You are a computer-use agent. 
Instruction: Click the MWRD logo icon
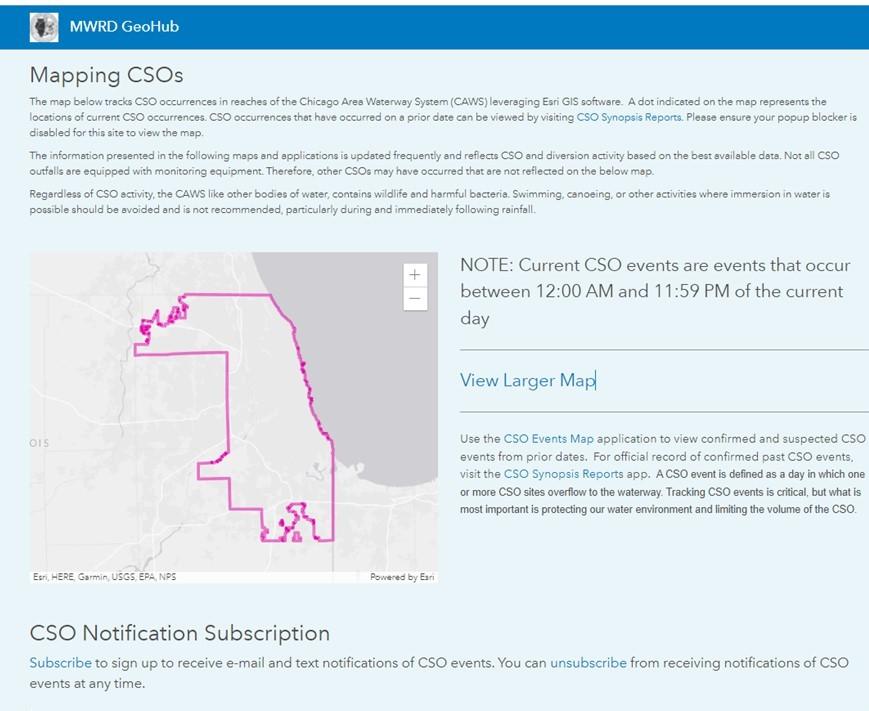pos(44,27)
